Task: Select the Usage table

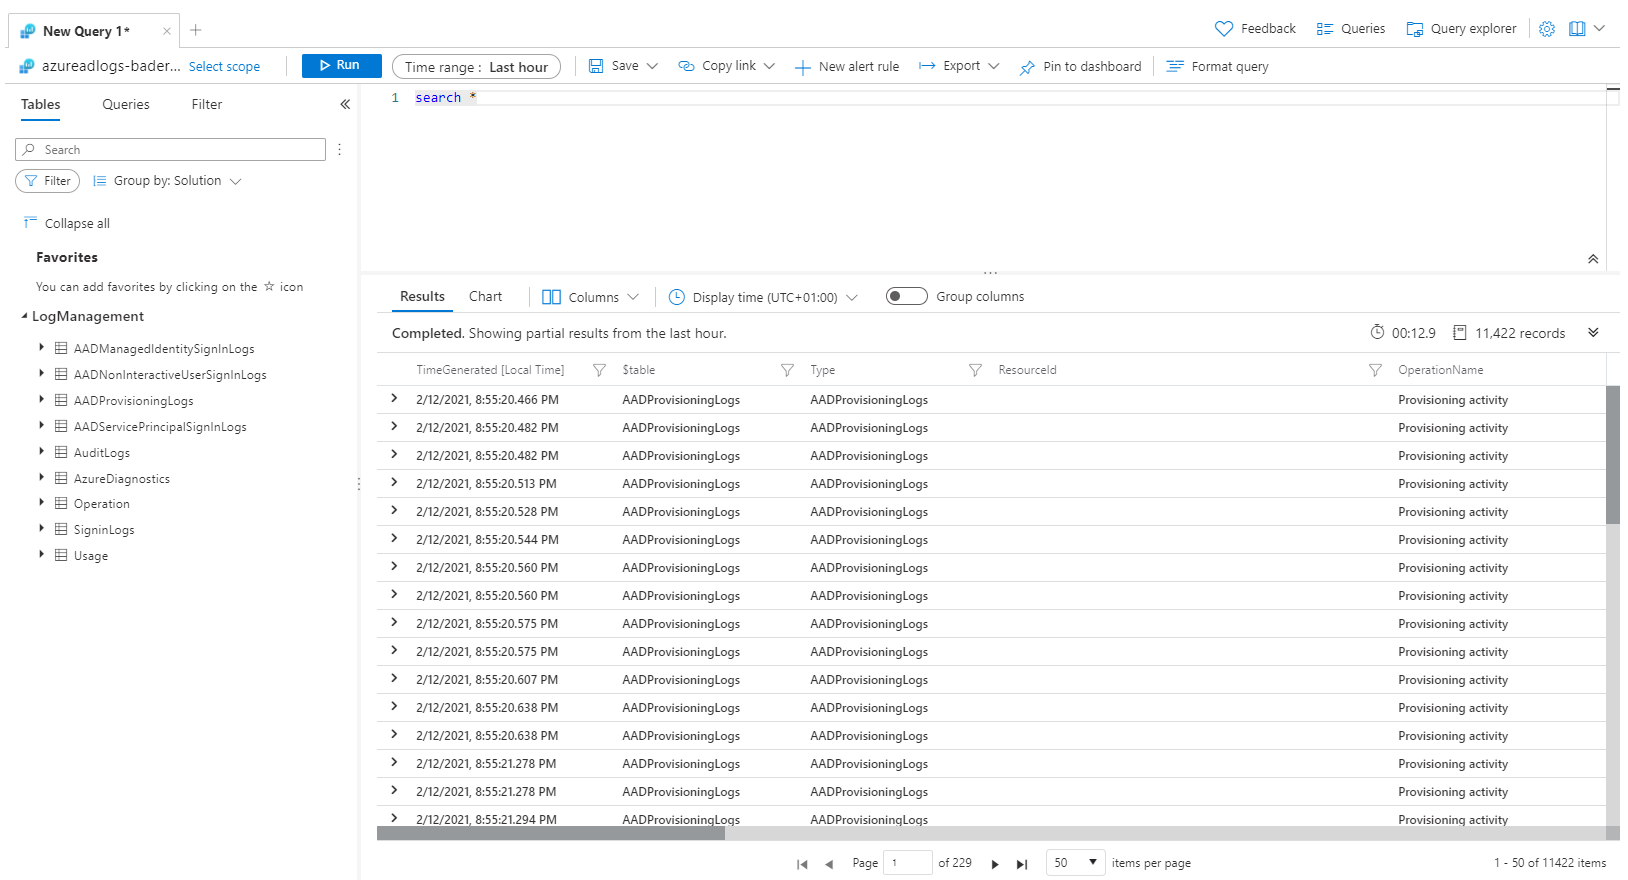Action: 90,556
